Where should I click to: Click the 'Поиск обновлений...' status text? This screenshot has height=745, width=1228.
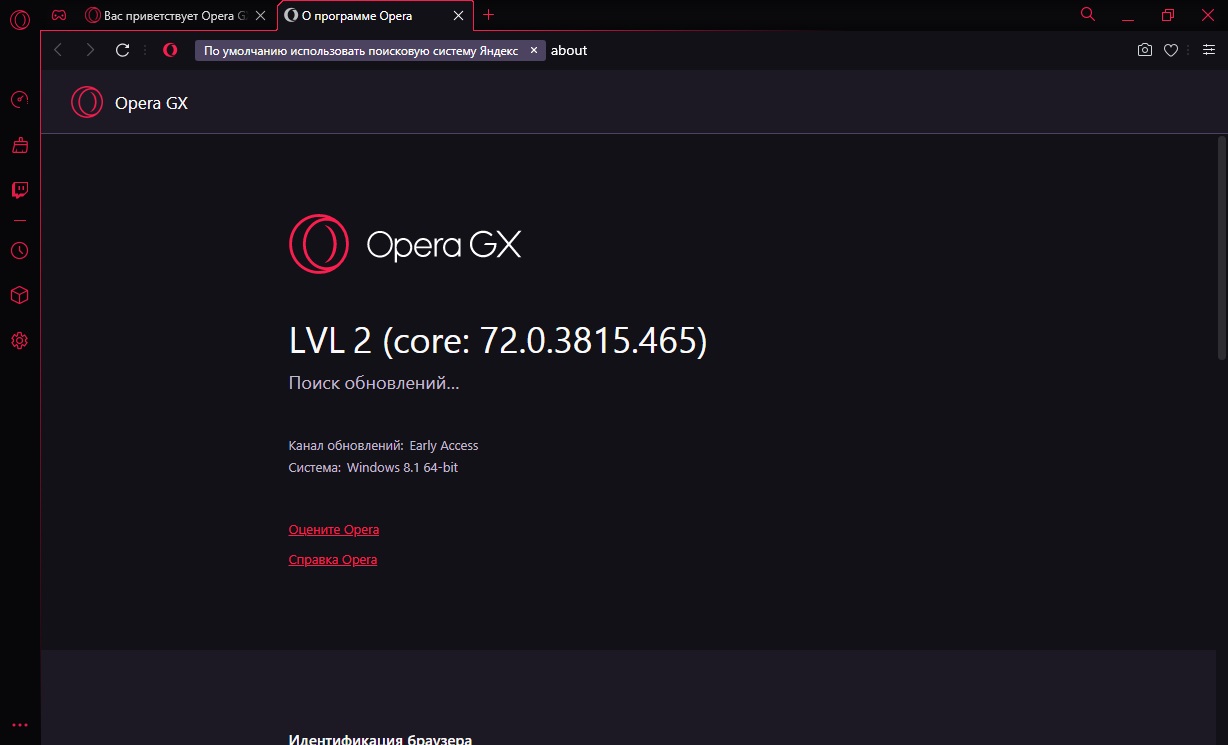click(x=374, y=383)
